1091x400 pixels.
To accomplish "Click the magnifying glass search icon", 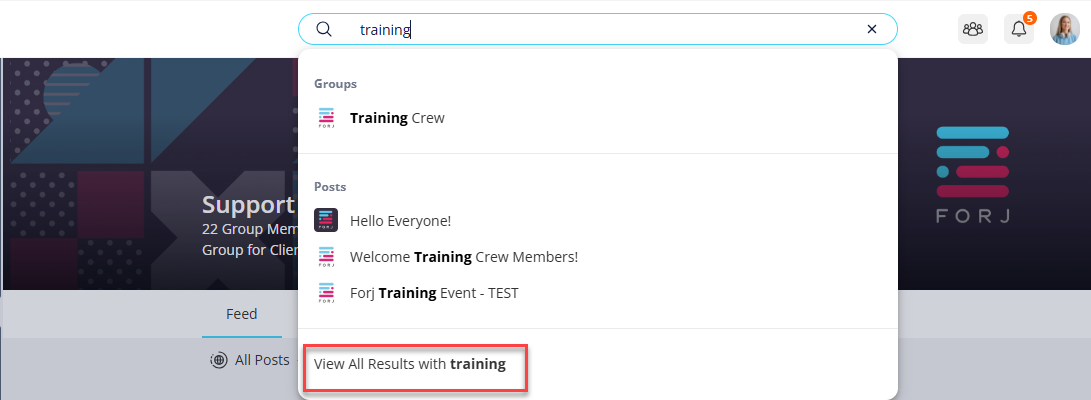I will pos(324,29).
